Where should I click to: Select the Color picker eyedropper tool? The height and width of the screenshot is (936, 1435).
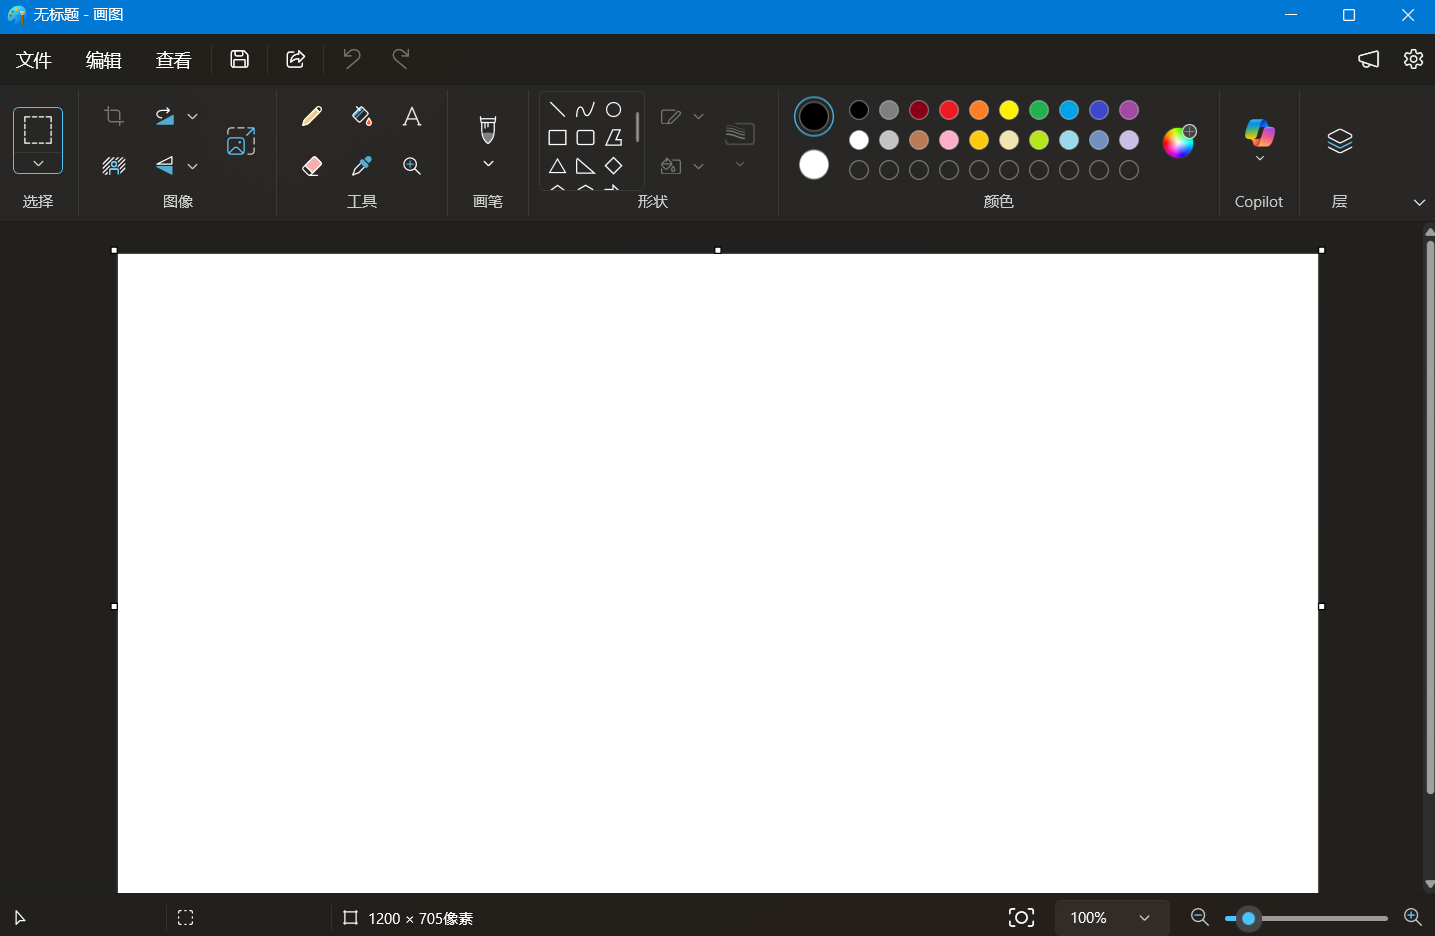point(362,166)
